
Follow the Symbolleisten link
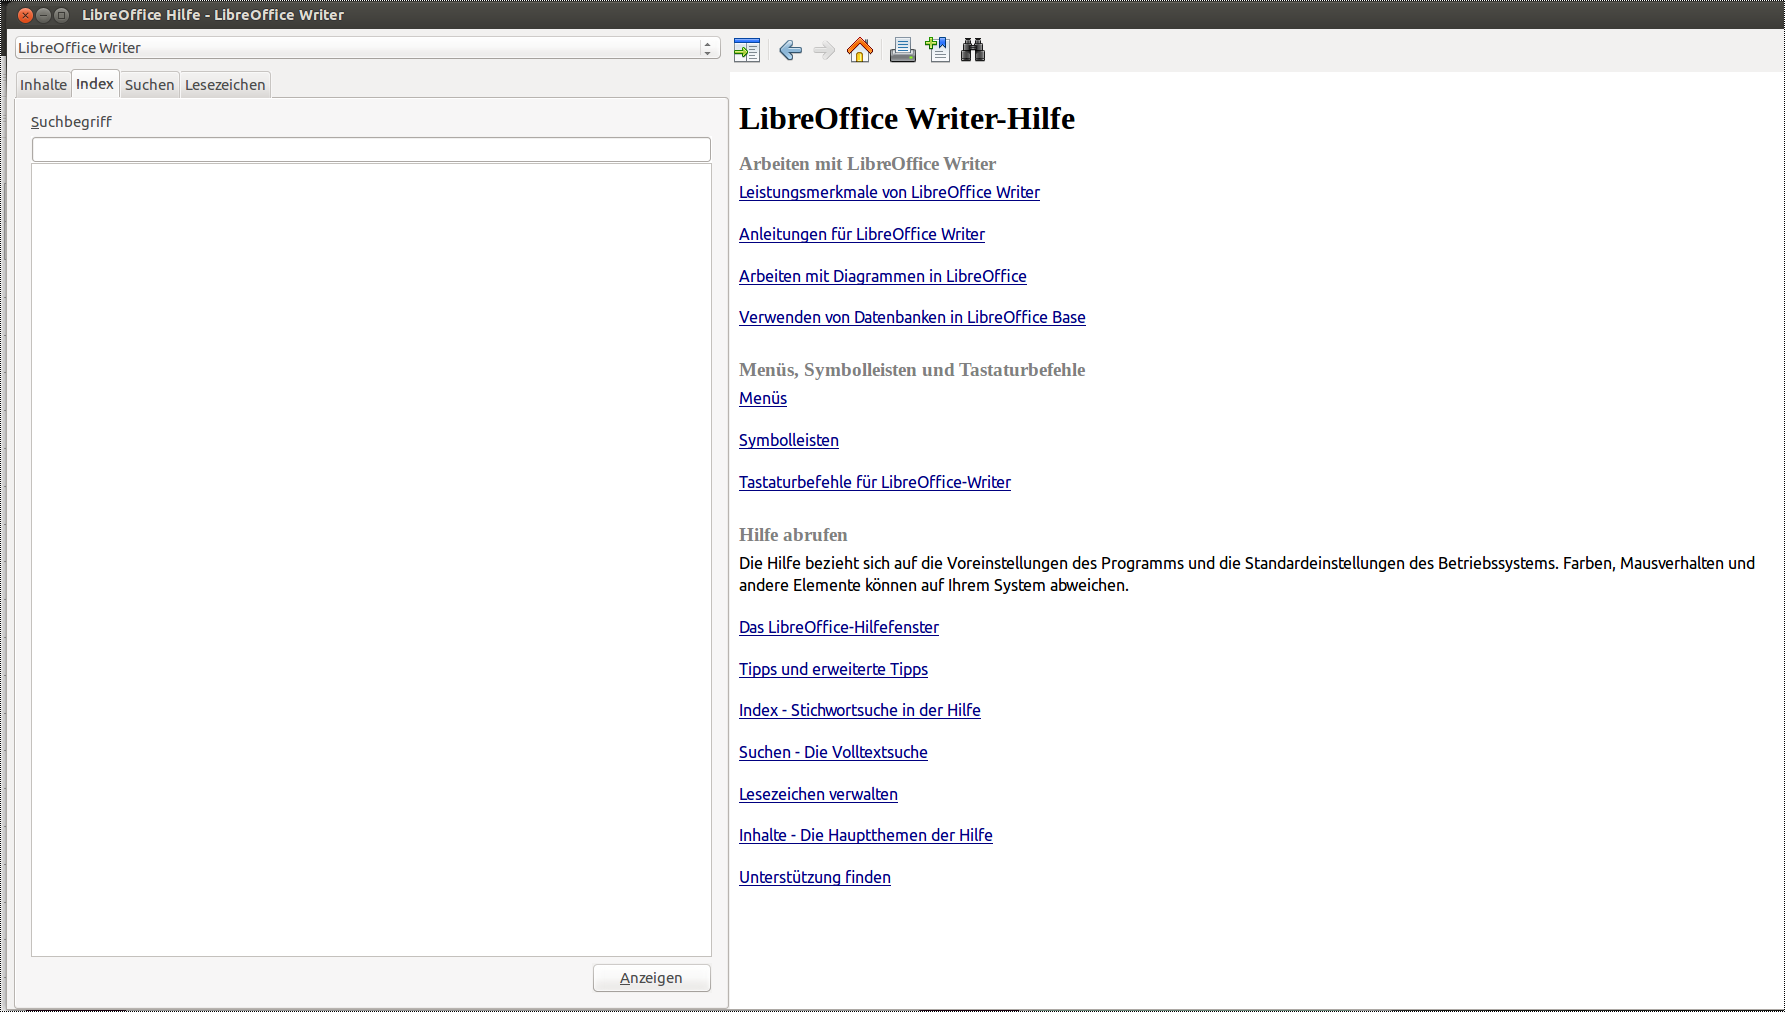[x=789, y=440]
